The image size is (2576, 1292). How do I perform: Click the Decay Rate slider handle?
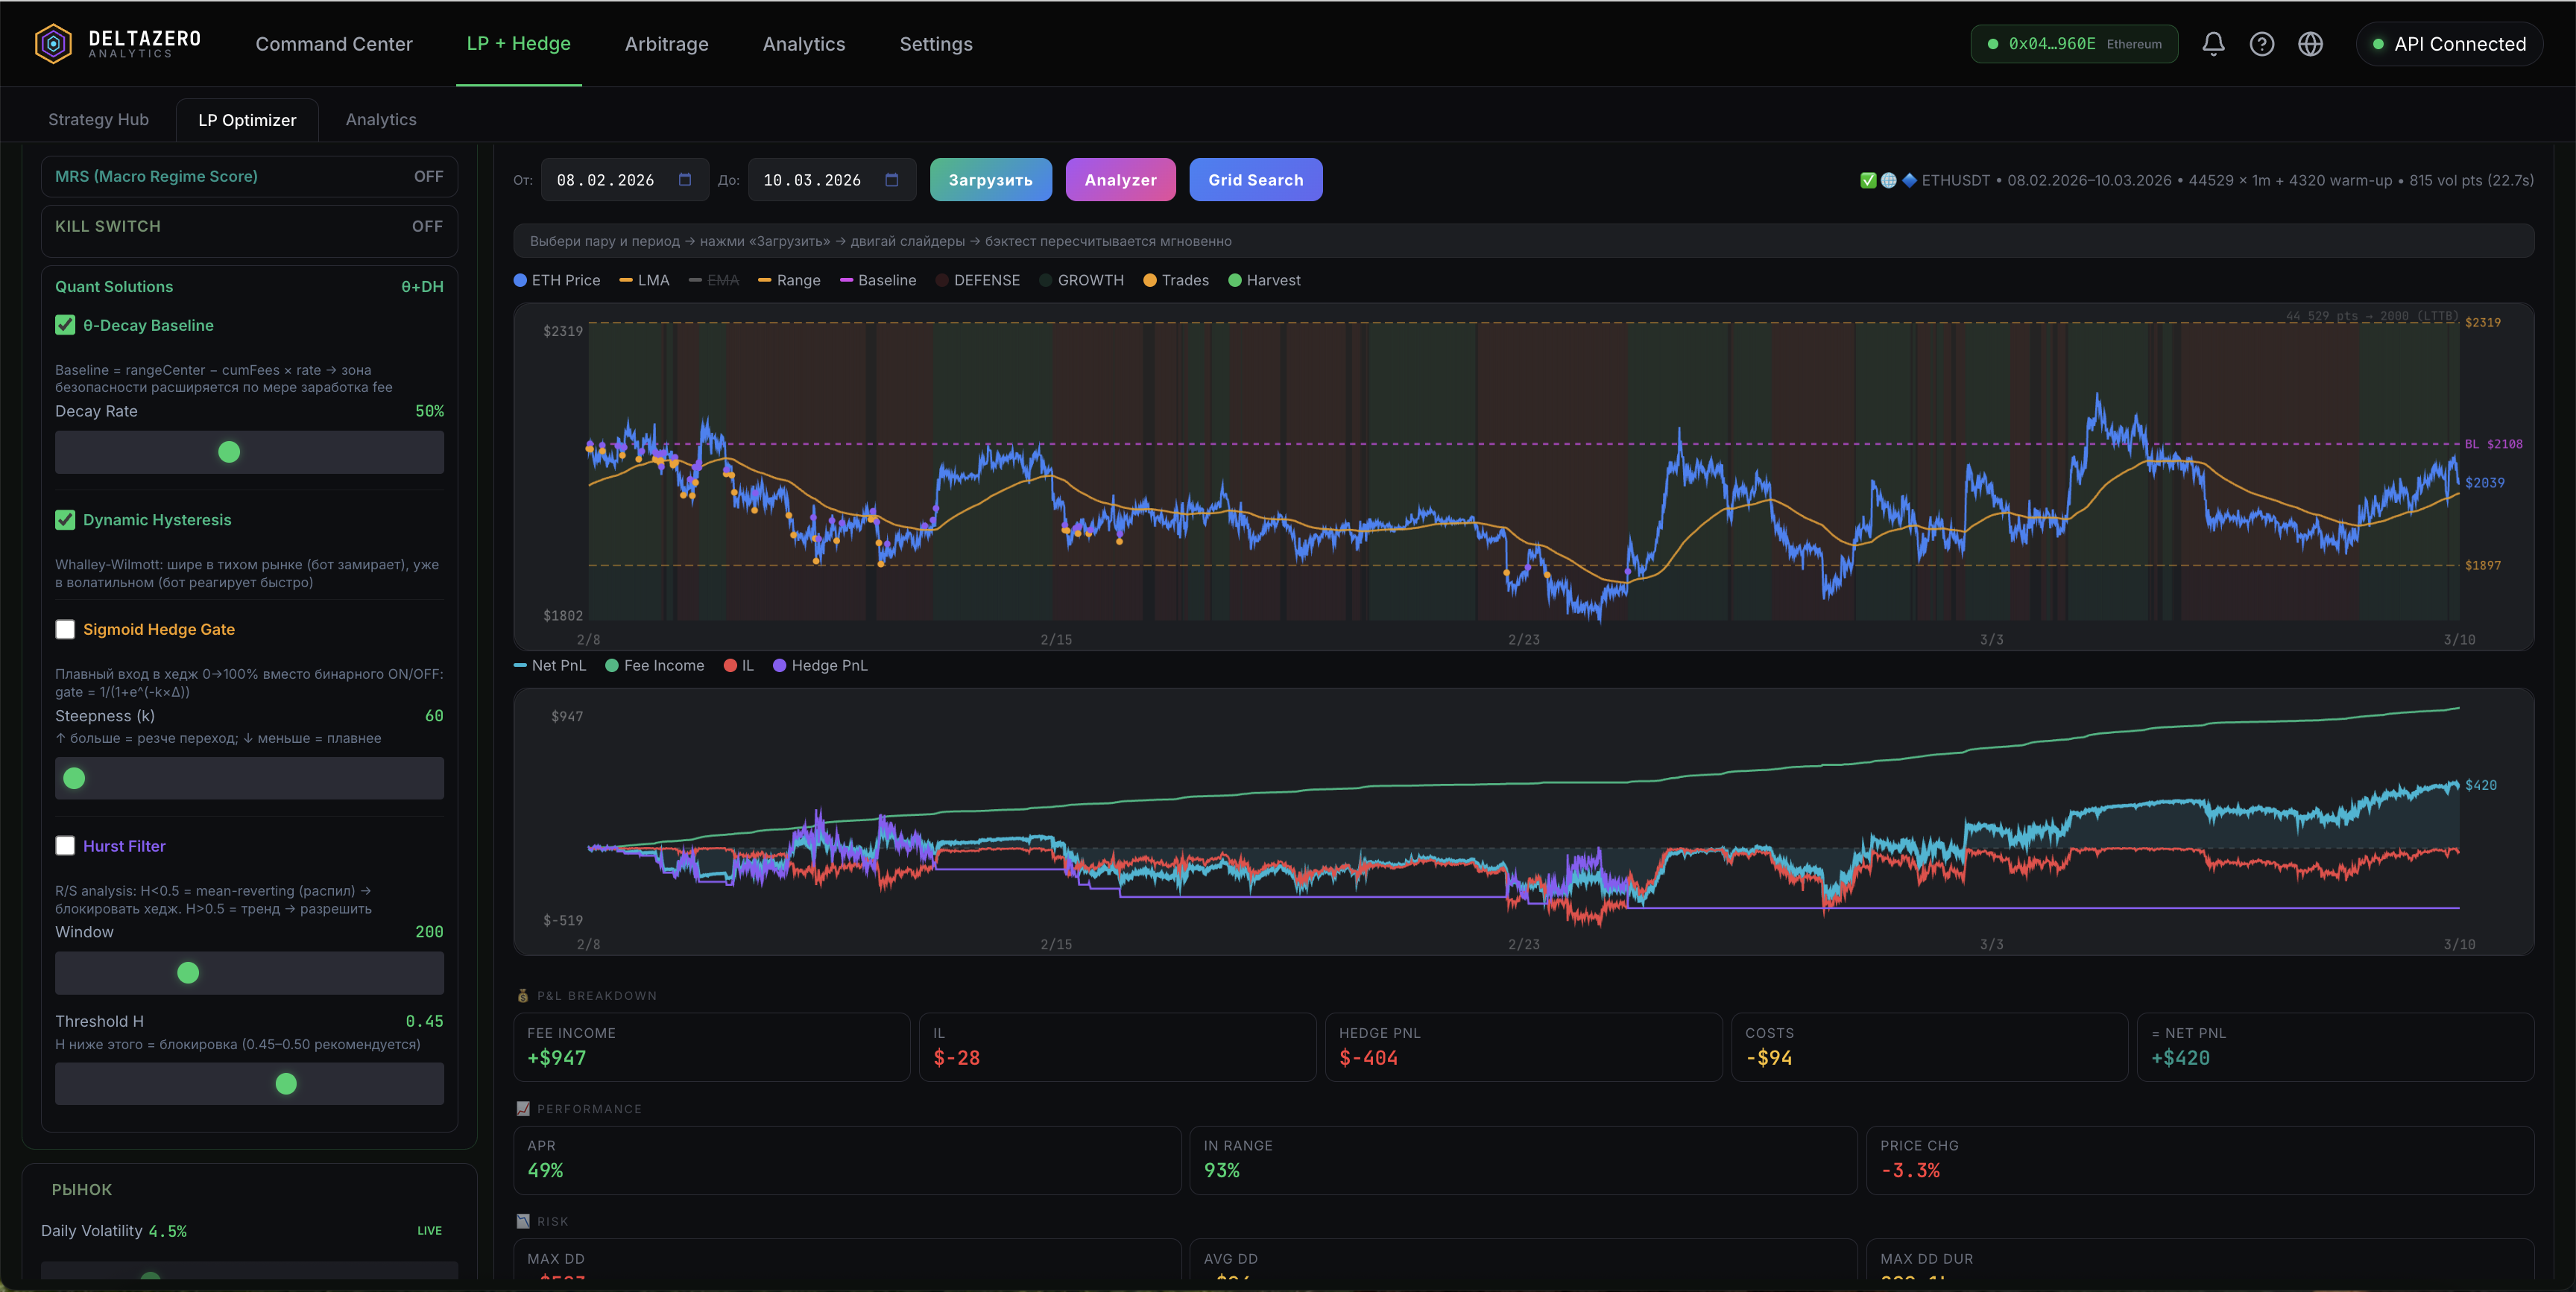click(x=229, y=452)
